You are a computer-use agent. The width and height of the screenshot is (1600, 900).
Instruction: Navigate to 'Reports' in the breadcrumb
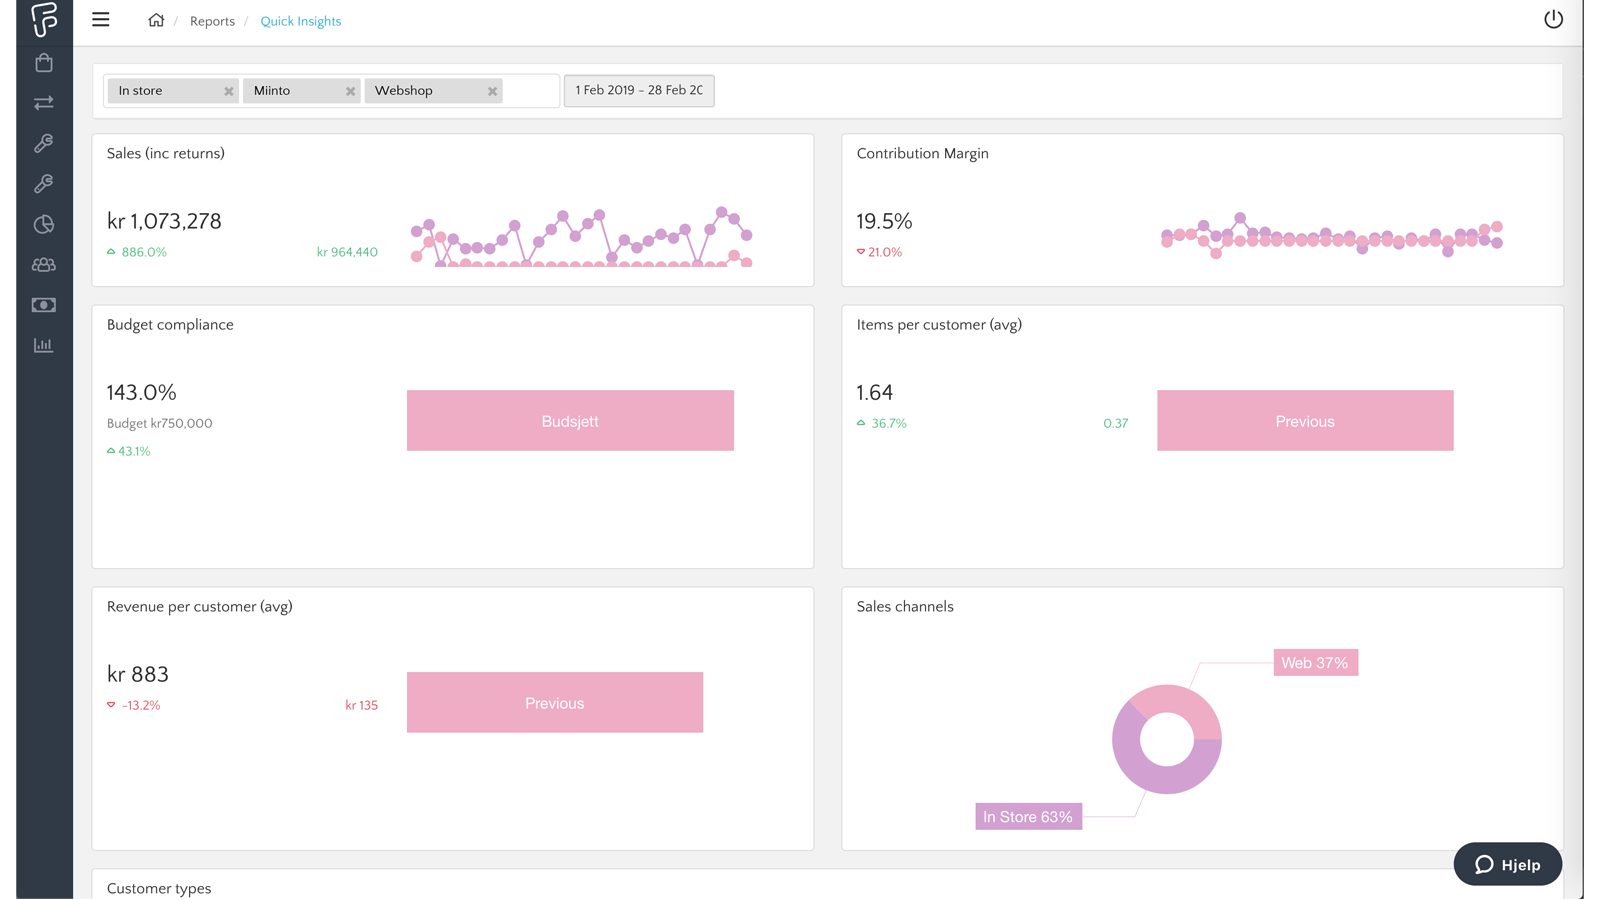[212, 20]
